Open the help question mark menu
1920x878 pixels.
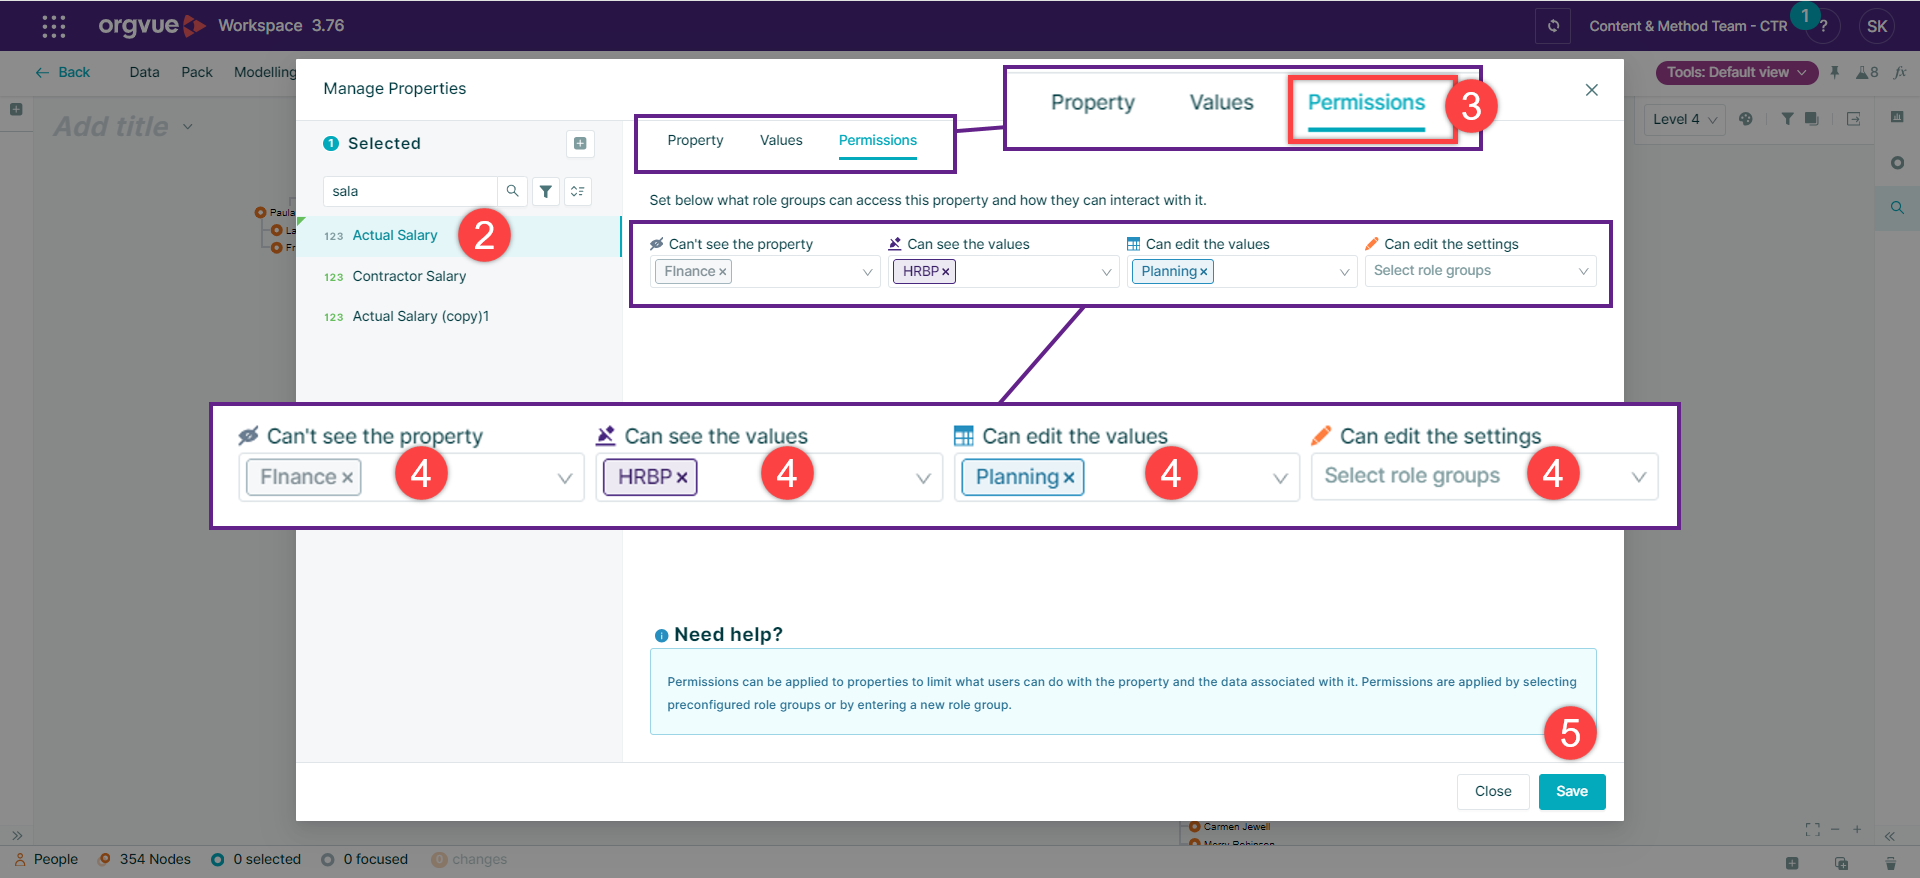[x=1823, y=27]
